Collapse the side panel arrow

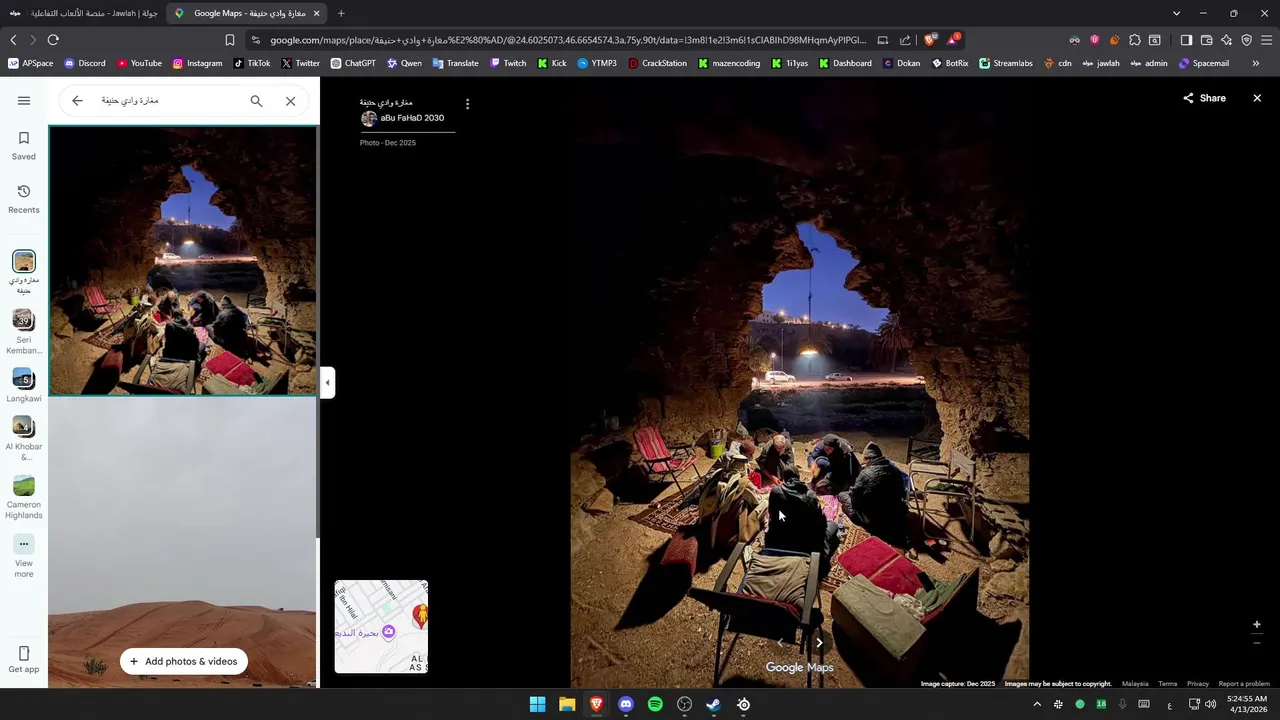tap(327, 382)
